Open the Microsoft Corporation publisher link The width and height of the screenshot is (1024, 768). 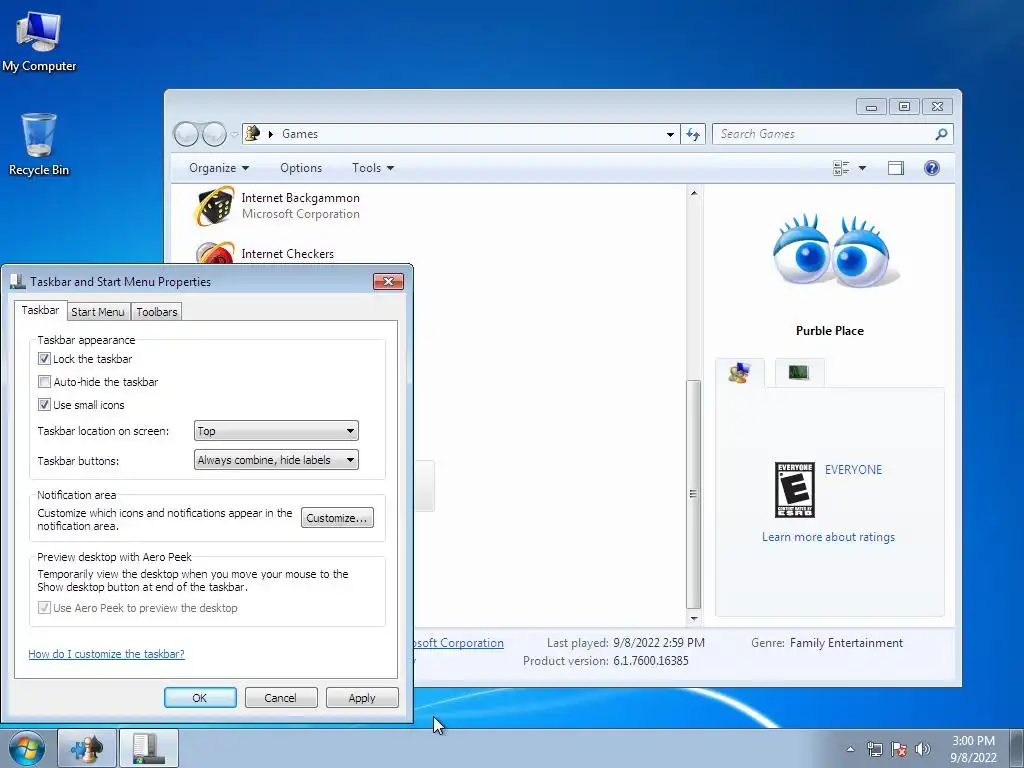(458, 643)
